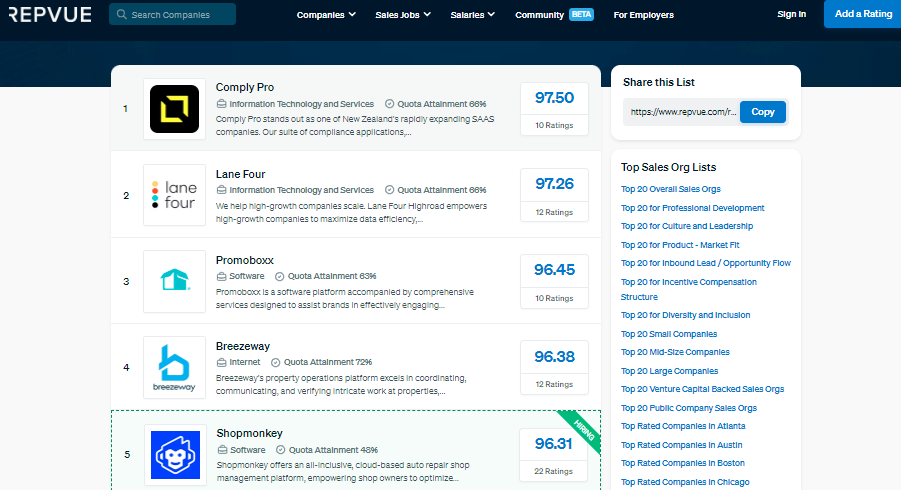Open Top 20 Large Companies list

pos(669,371)
